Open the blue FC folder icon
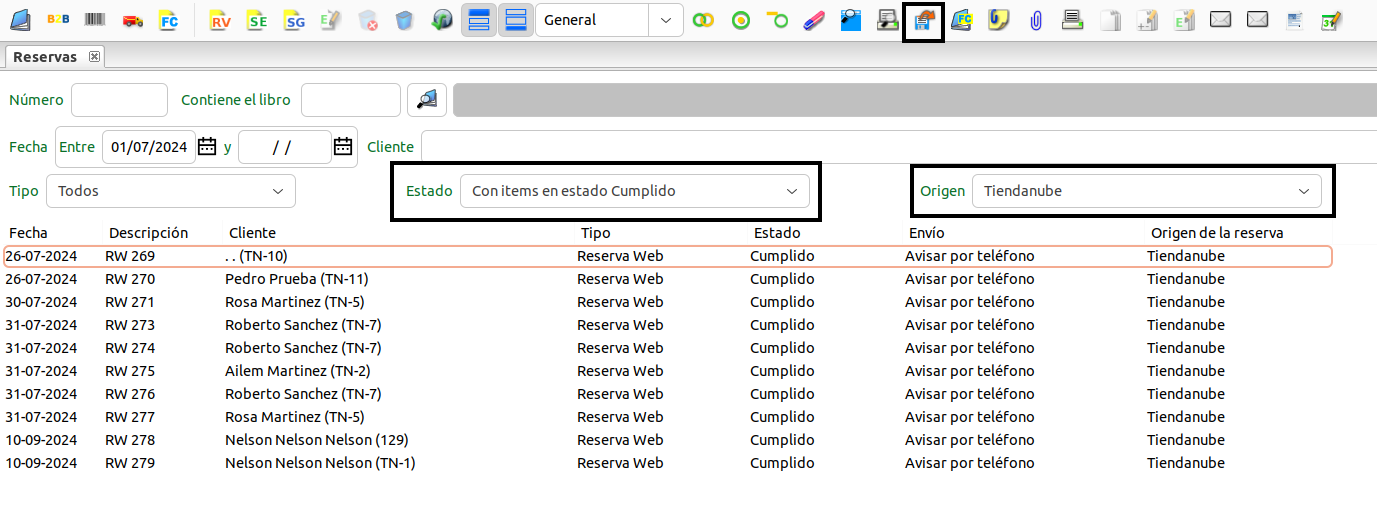 pyautogui.click(x=962, y=20)
